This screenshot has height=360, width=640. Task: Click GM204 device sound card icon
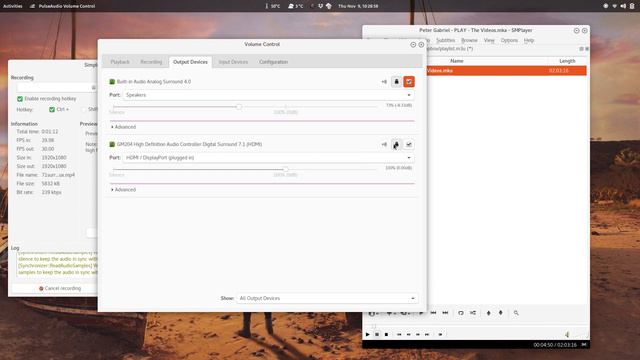coord(112,144)
